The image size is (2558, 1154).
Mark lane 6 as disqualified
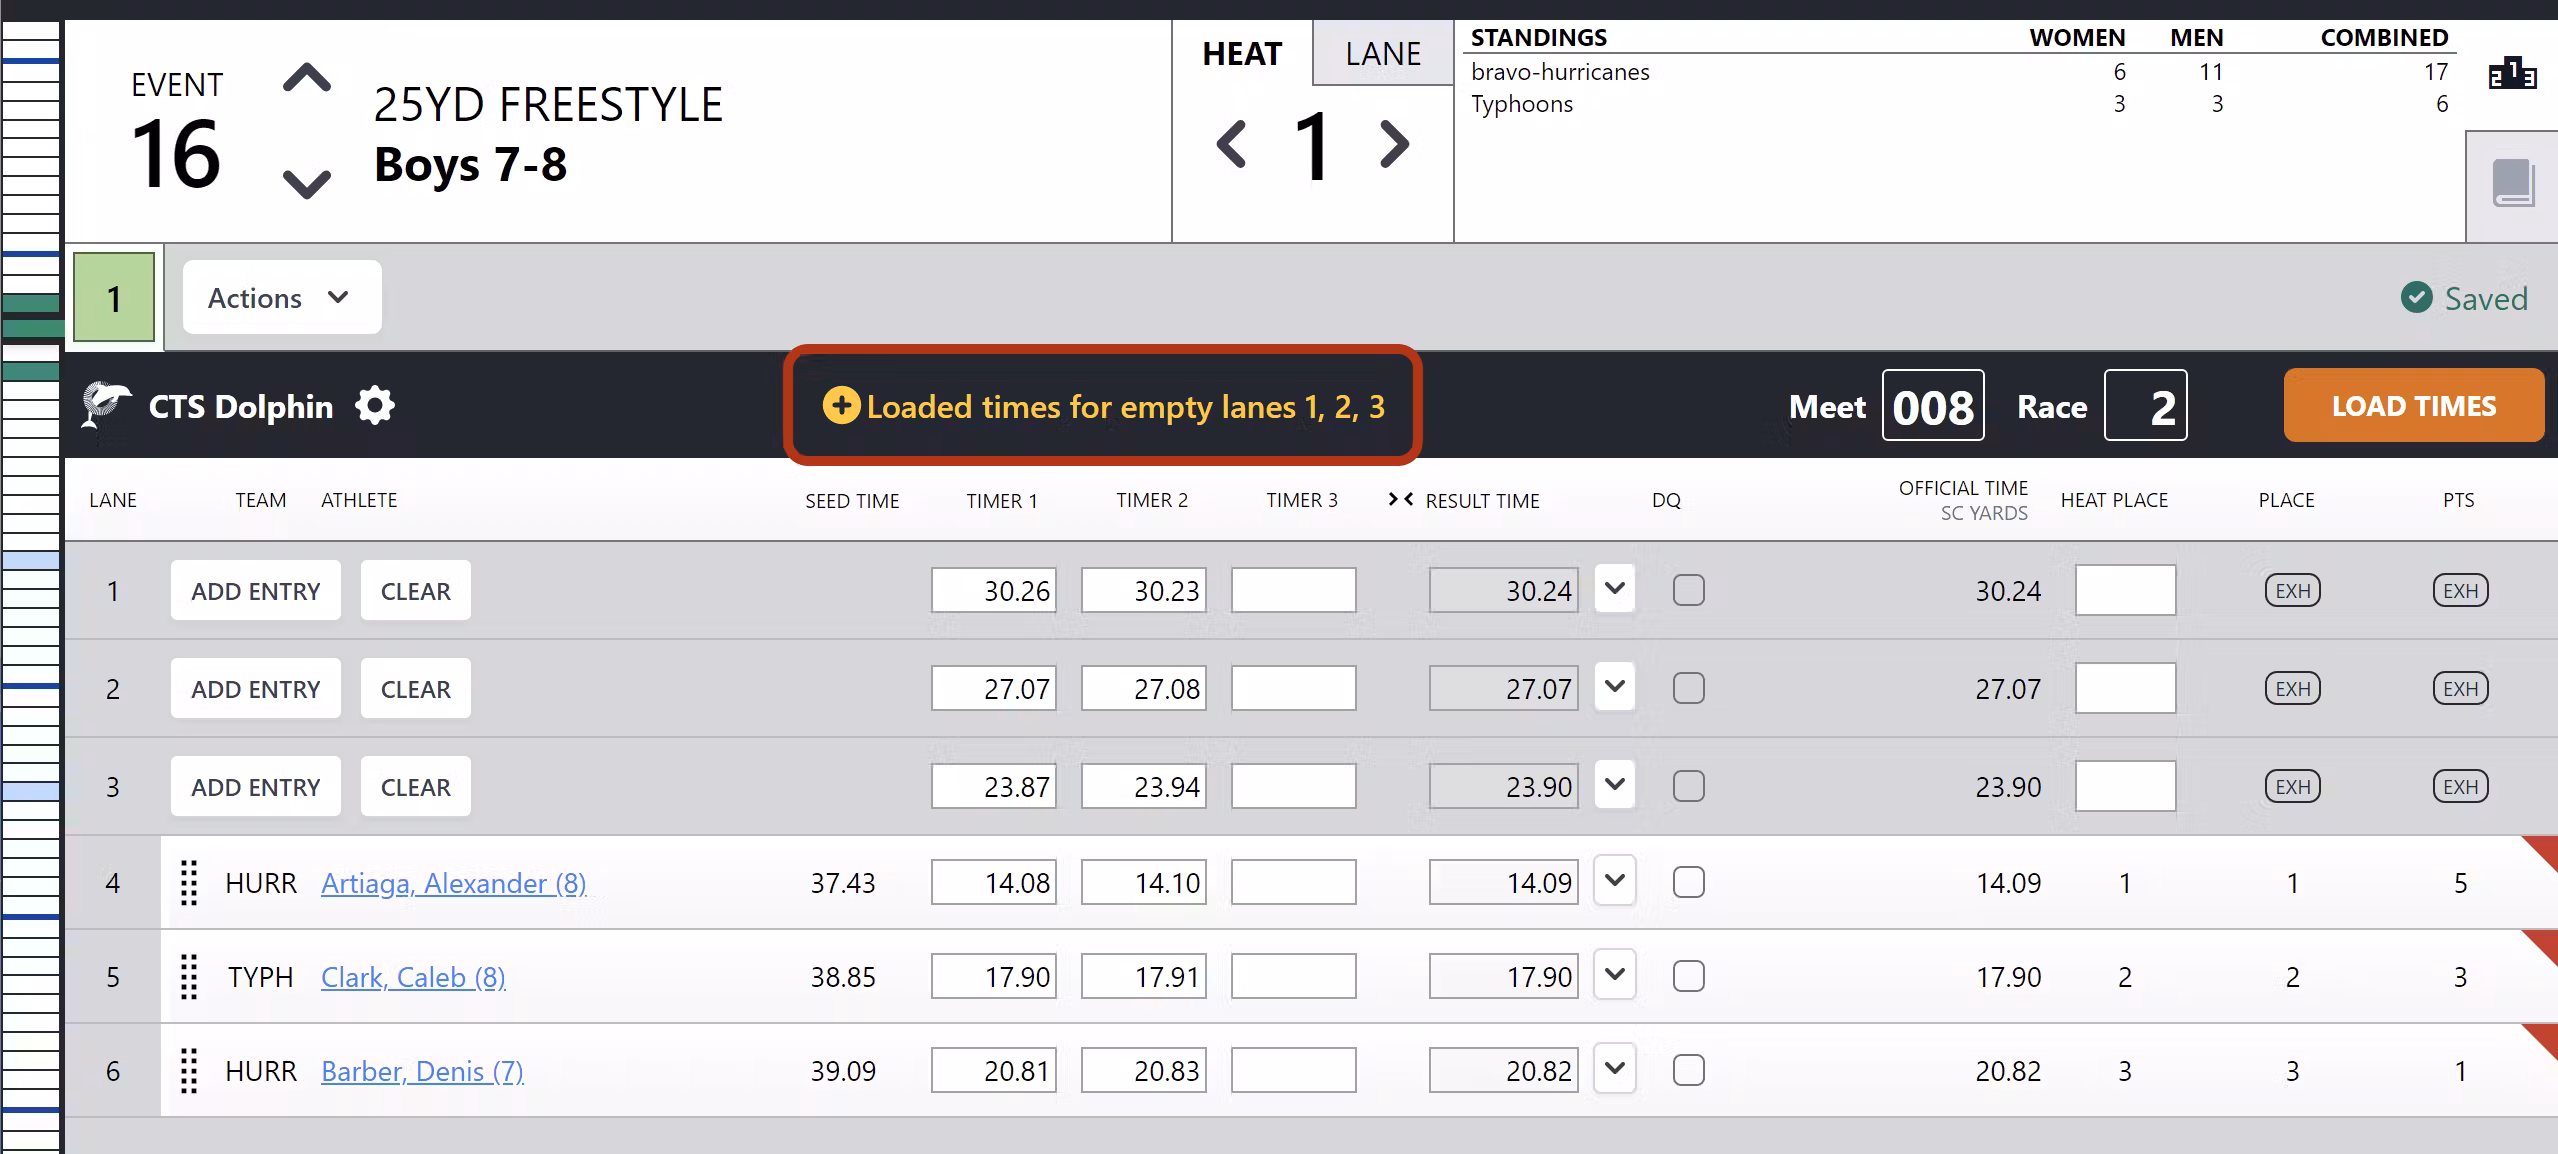click(x=1688, y=1070)
